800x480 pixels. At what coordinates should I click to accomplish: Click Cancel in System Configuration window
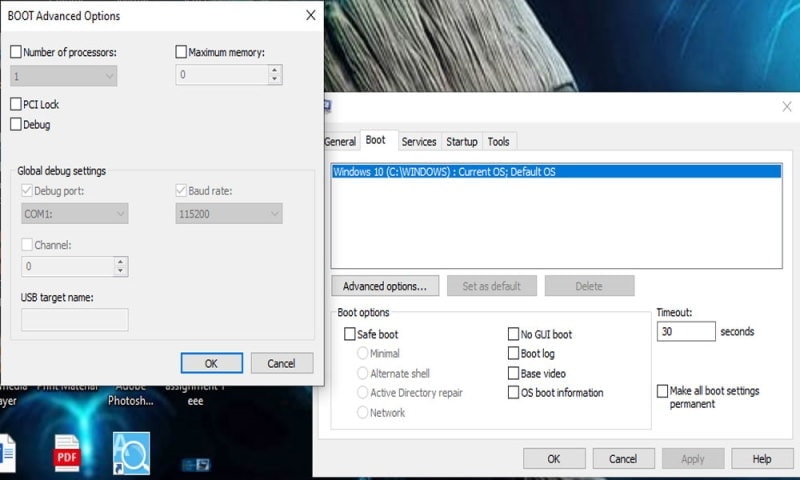point(623,459)
